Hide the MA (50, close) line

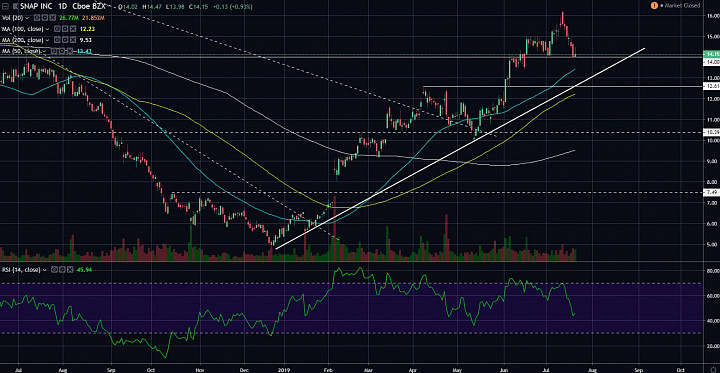54,51
